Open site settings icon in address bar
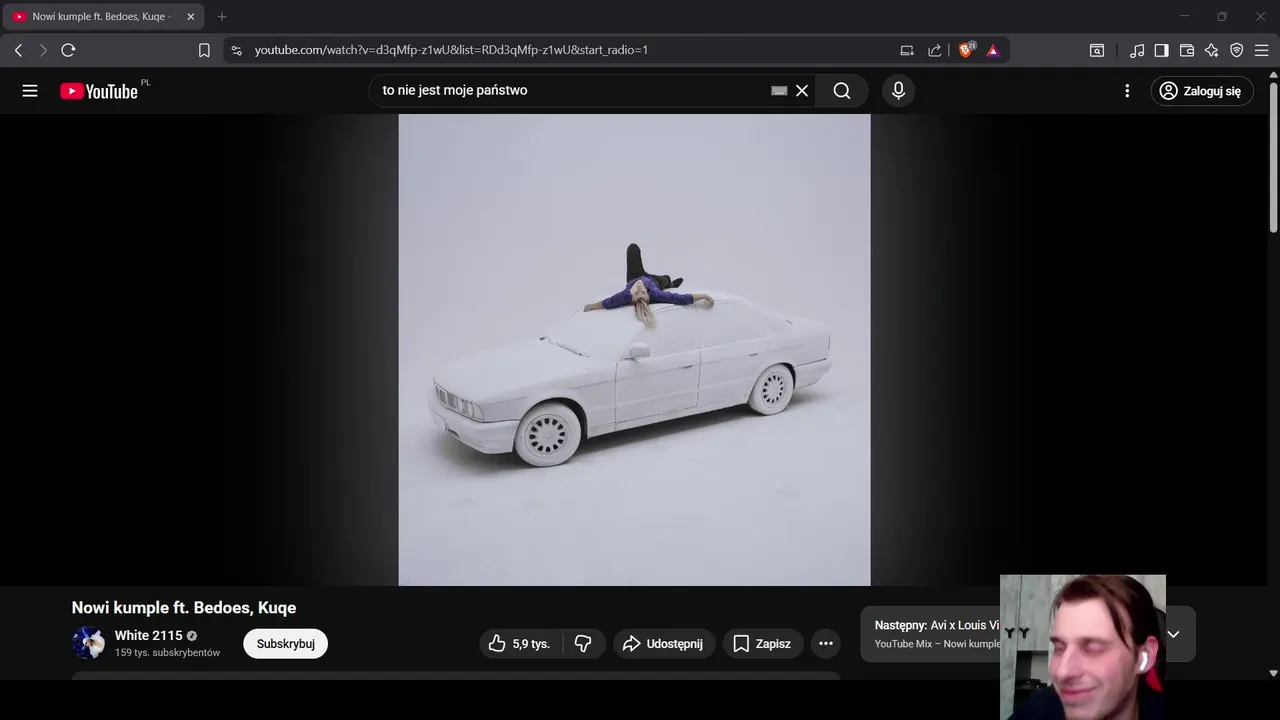This screenshot has width=1280, height=720. [236, 50]
